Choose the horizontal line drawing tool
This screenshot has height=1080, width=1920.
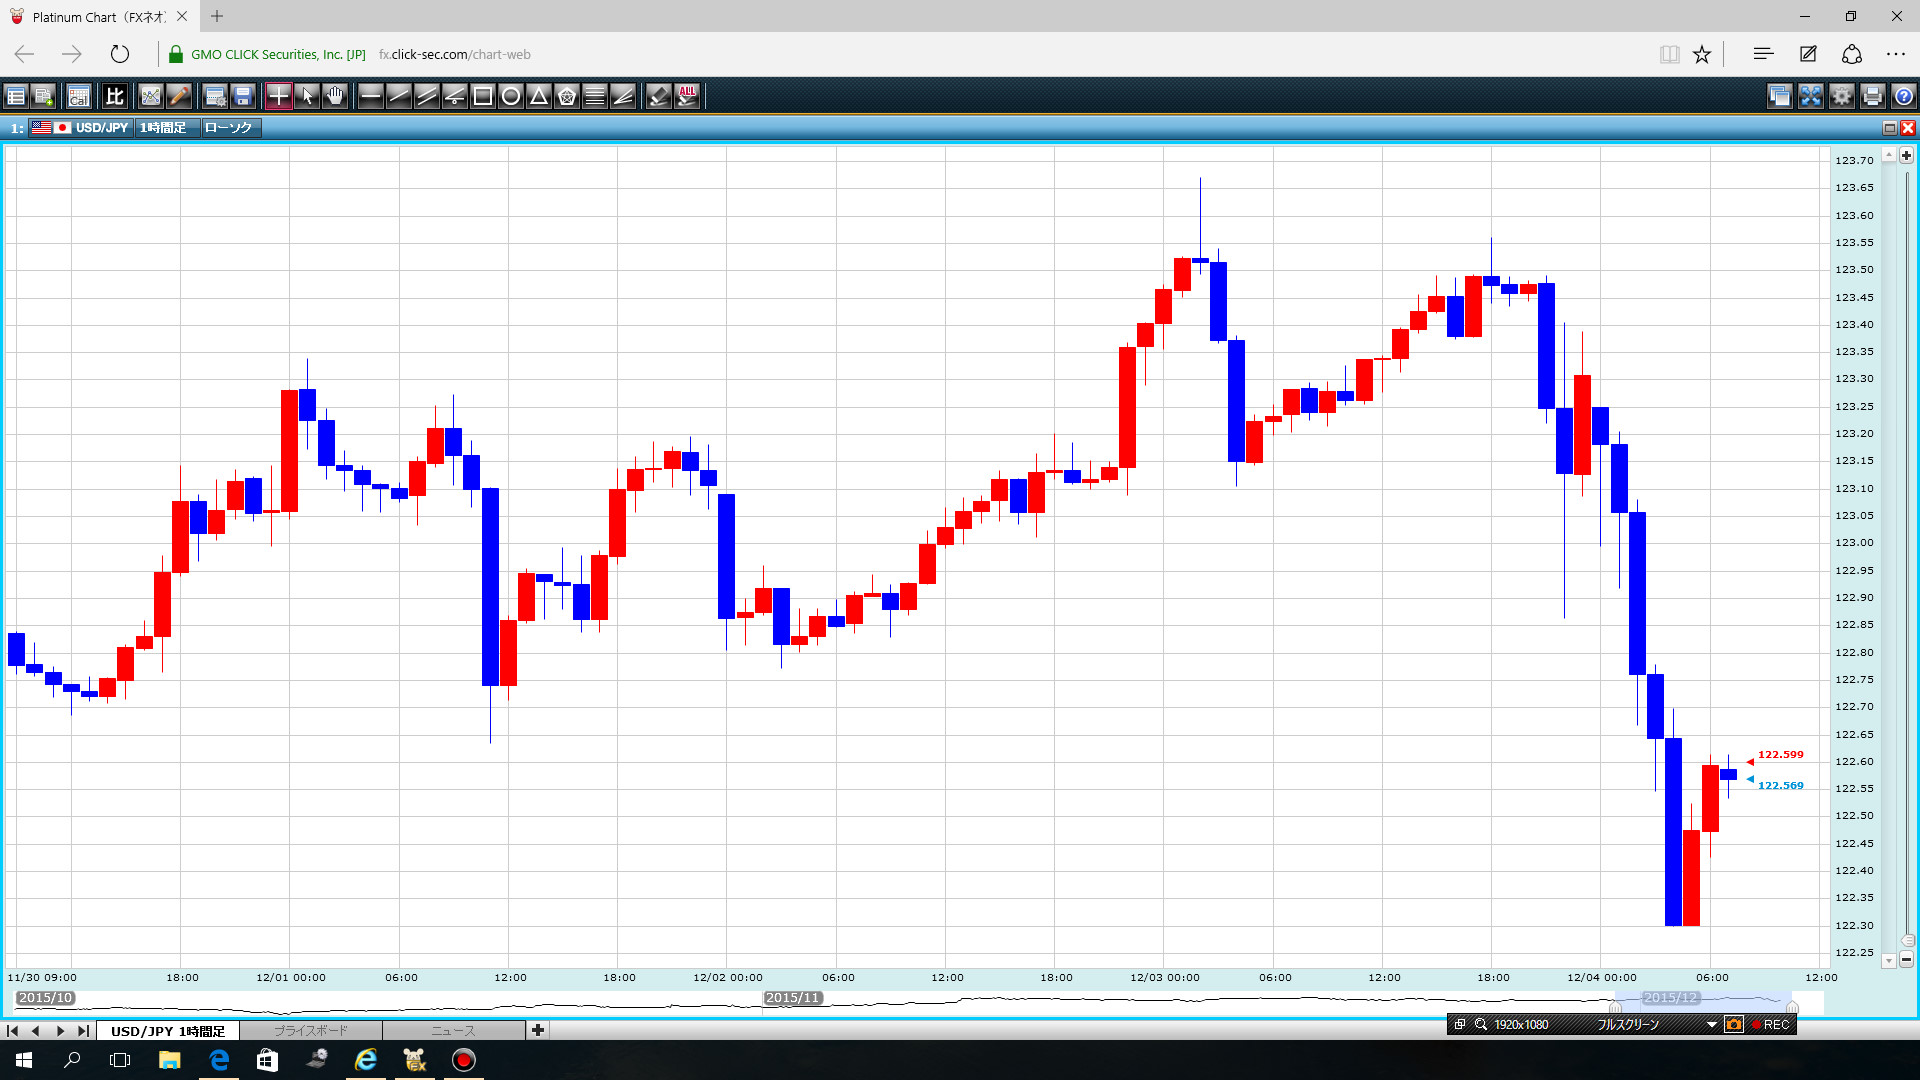[x=370, y=96]
